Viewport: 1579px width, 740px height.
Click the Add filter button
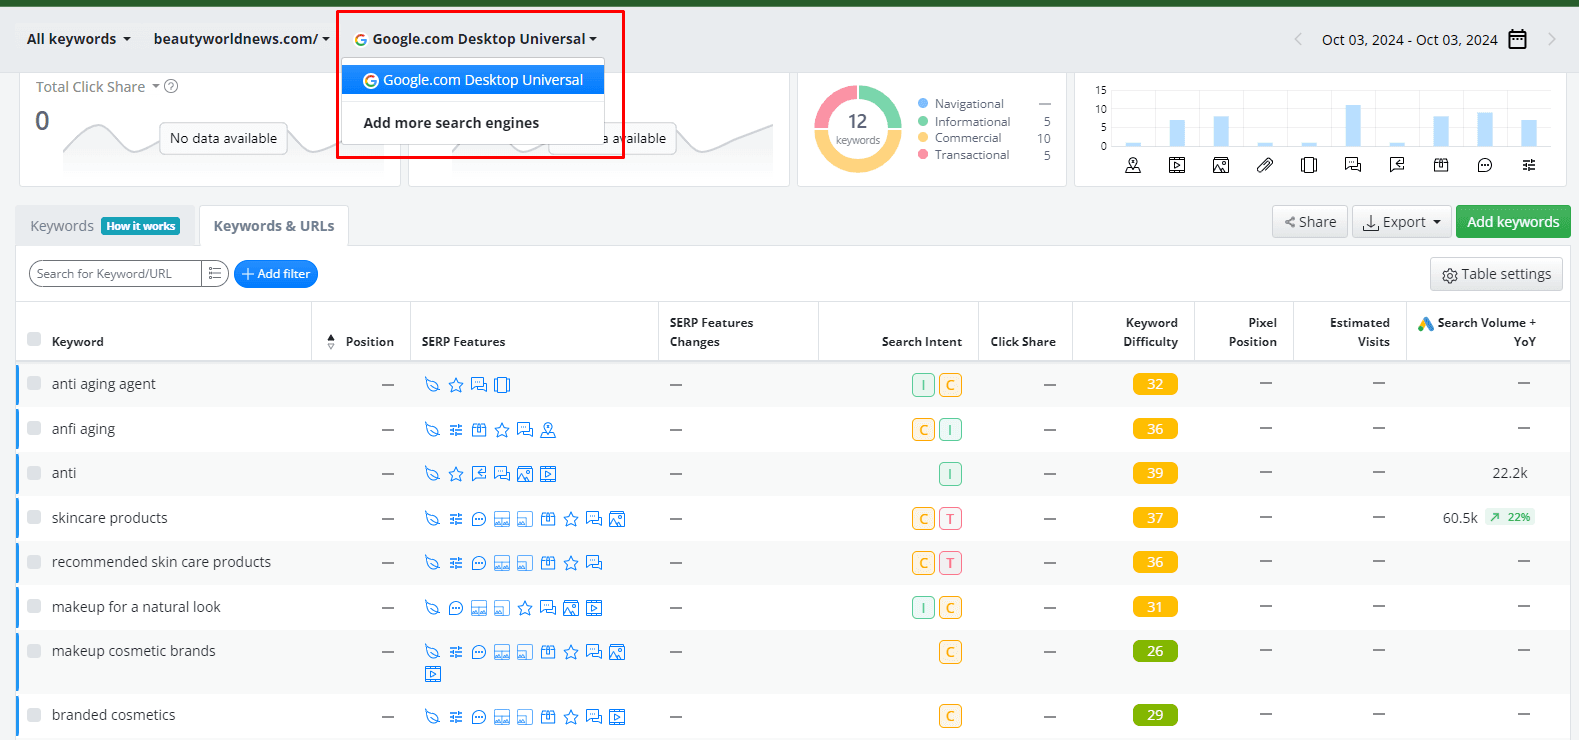[x=276, y=274]
